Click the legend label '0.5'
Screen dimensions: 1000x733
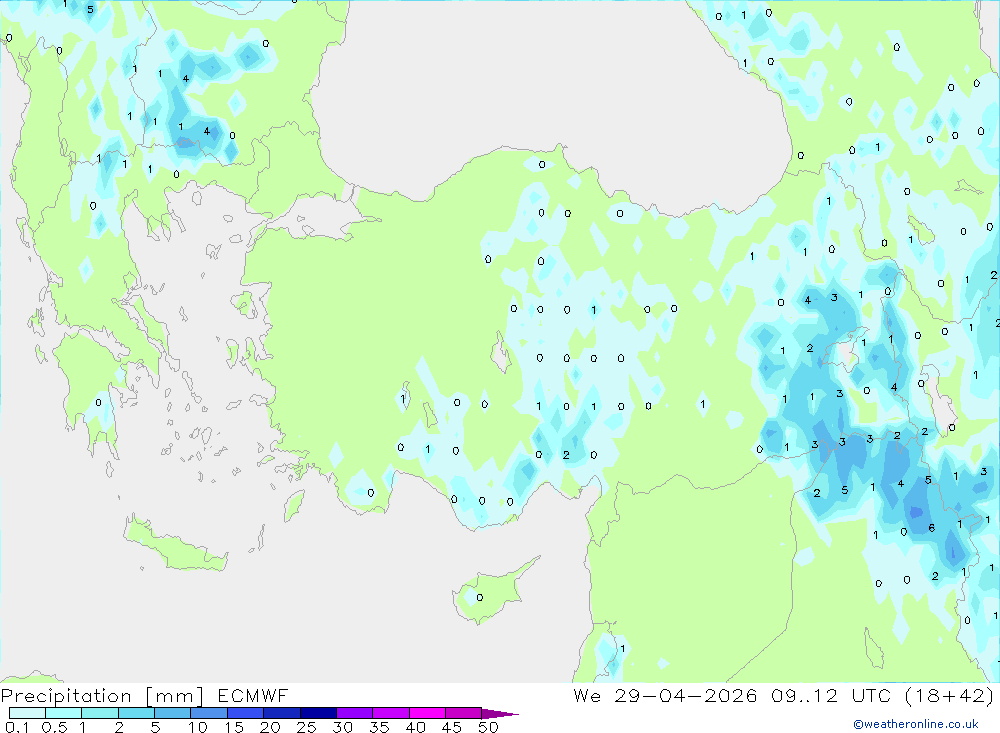click(54, 727)
